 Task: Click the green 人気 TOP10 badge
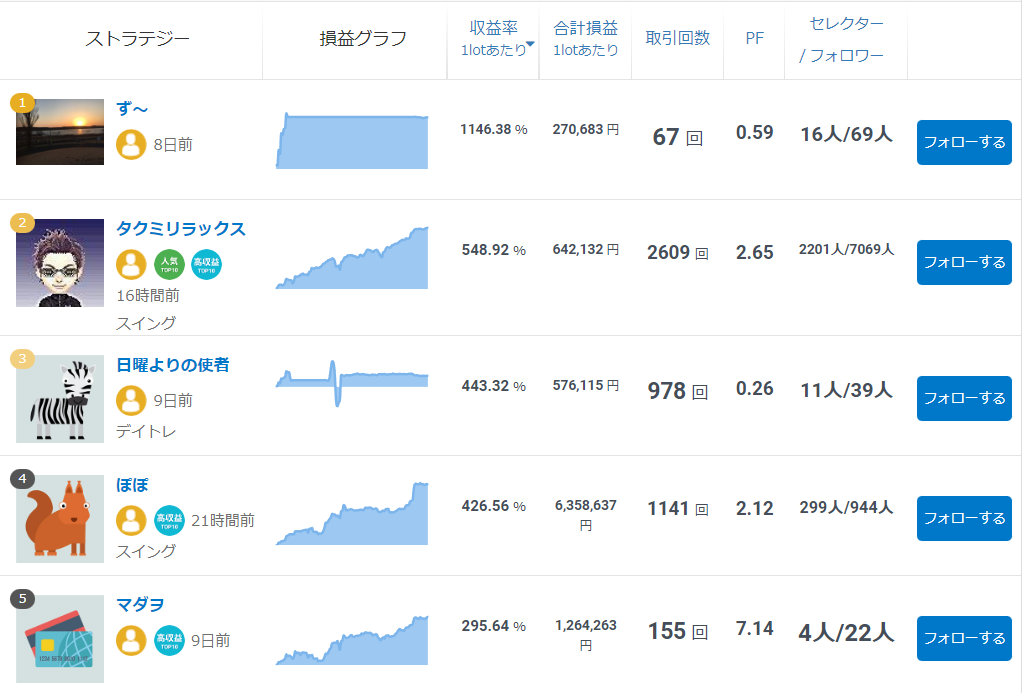[169, 265]
